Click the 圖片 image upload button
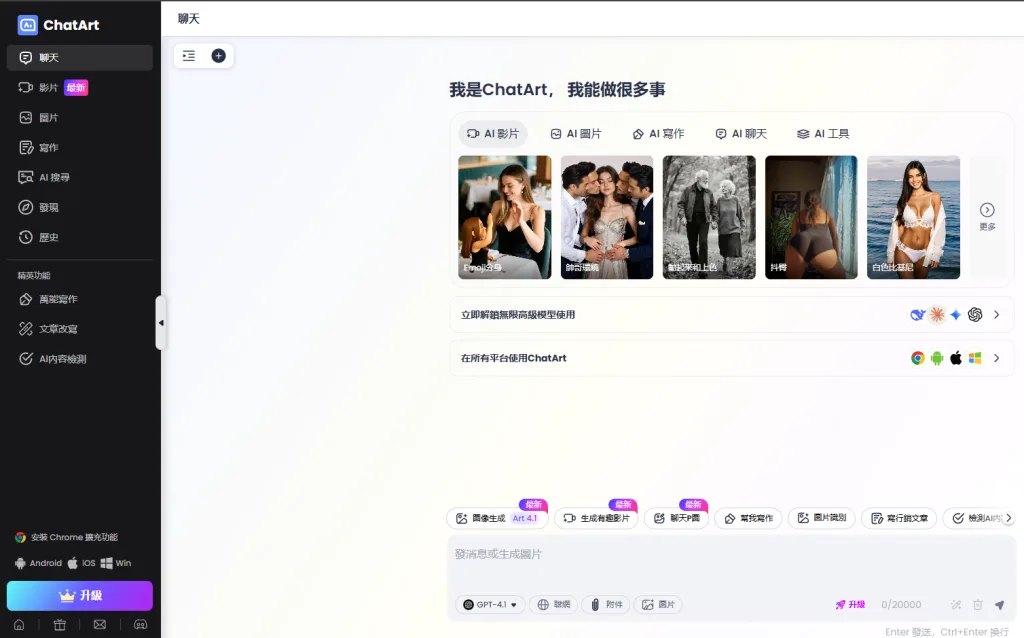Image resolution: width=1024 pixels, height=638 pixels. click(658, 605)
